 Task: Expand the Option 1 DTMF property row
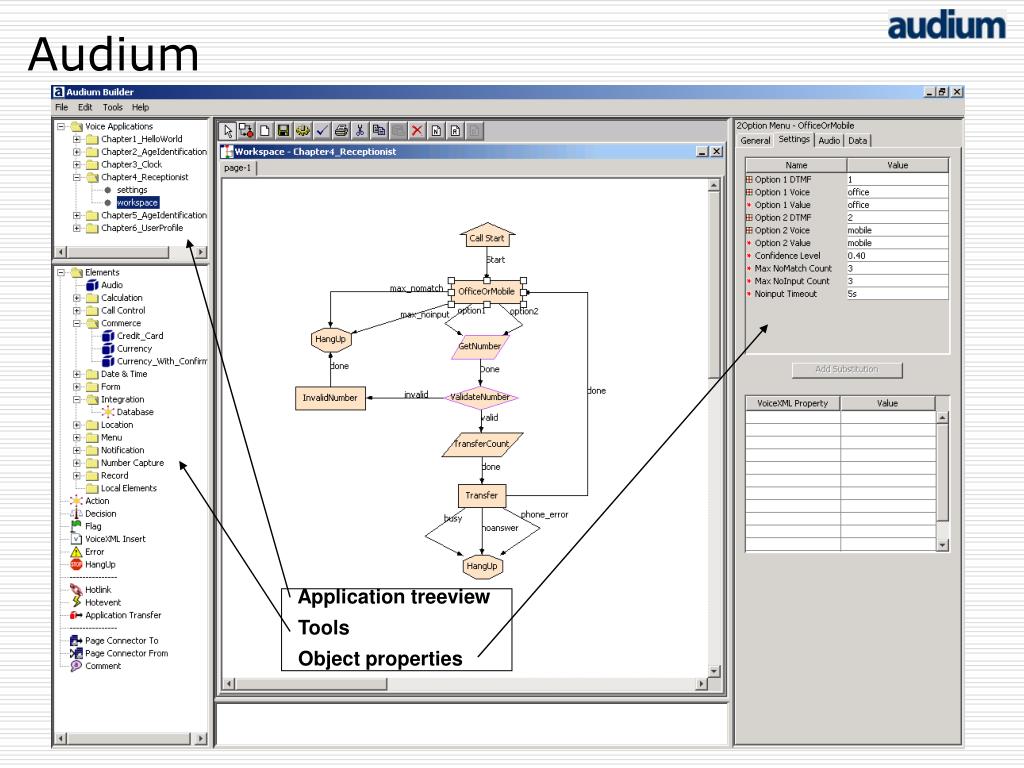pyautogui.click(x=749, y=179)
